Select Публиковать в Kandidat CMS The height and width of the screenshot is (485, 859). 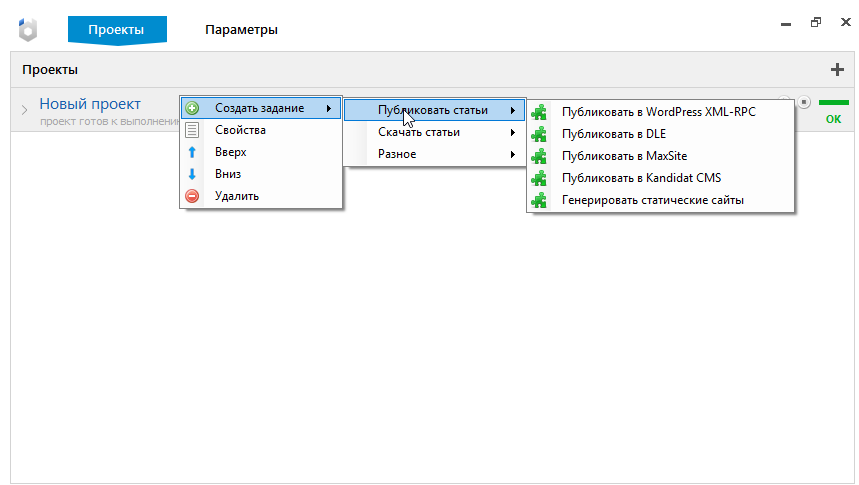[x=661, y=178]
